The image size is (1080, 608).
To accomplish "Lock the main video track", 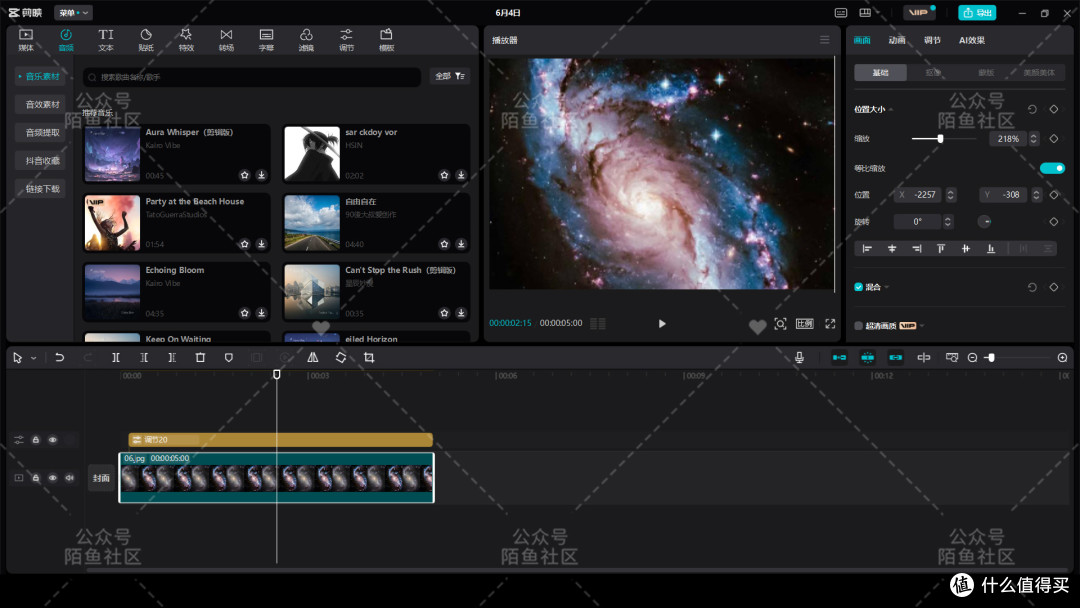I will (x=36, y=478).
